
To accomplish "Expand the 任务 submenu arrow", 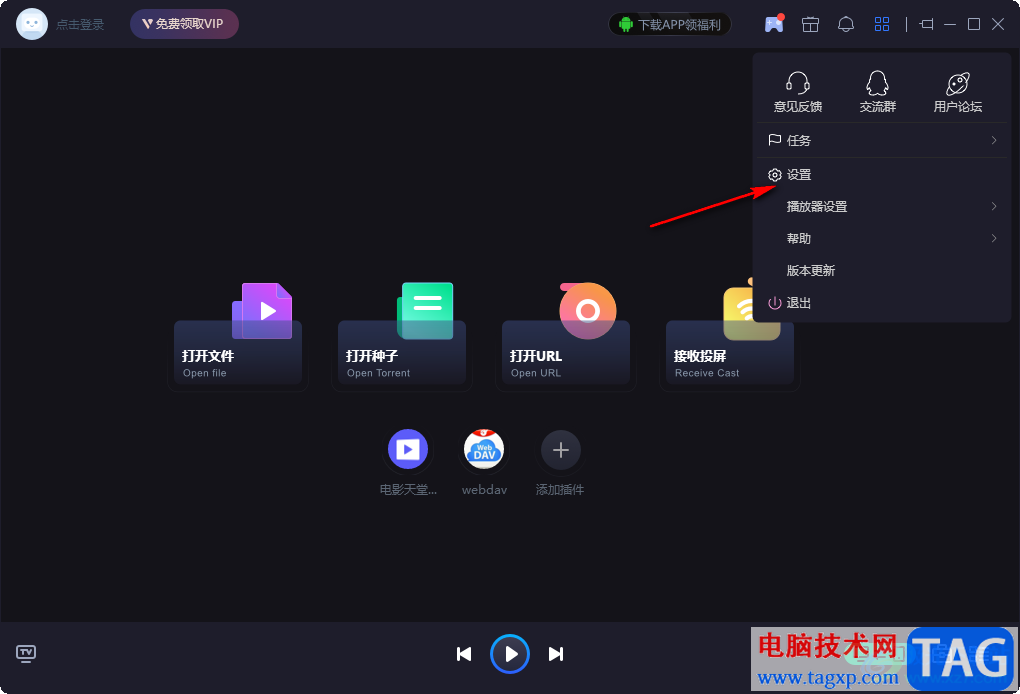I will click(994, 140).
